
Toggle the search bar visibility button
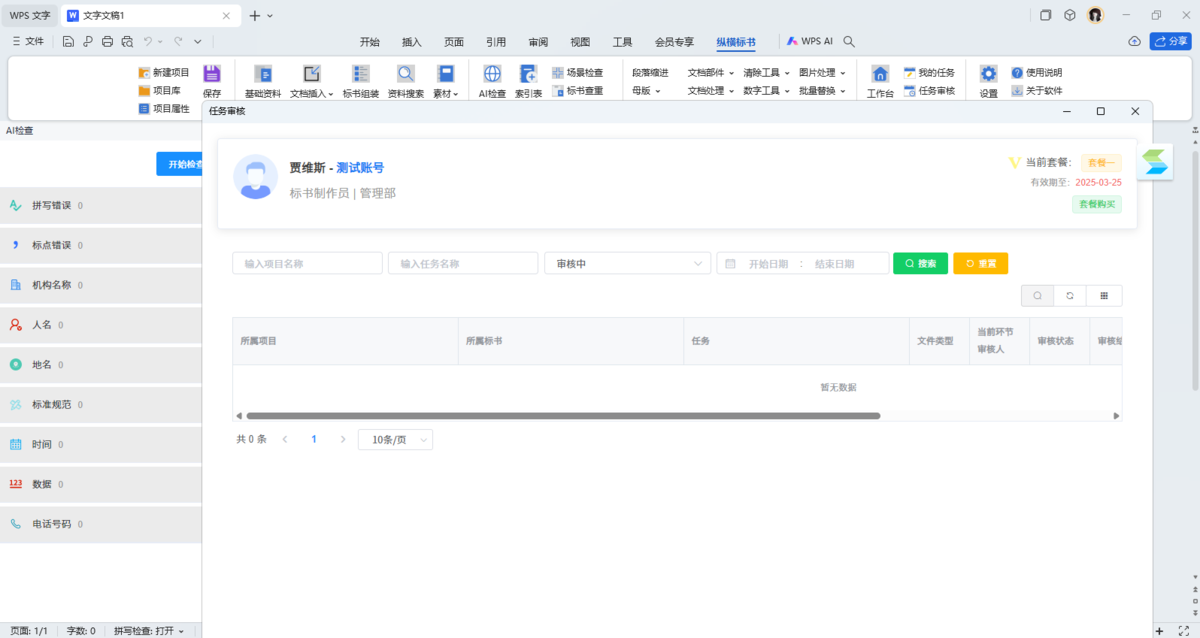1037,296
